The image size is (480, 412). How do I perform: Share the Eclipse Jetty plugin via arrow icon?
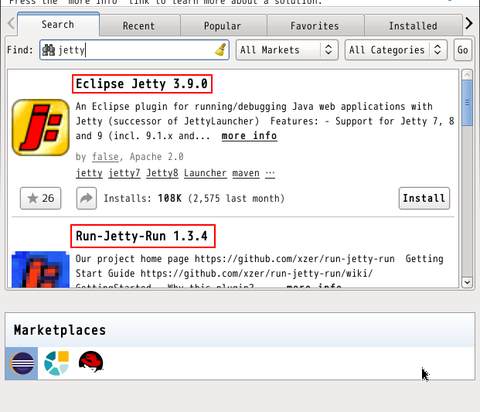(x=86, y=198)
